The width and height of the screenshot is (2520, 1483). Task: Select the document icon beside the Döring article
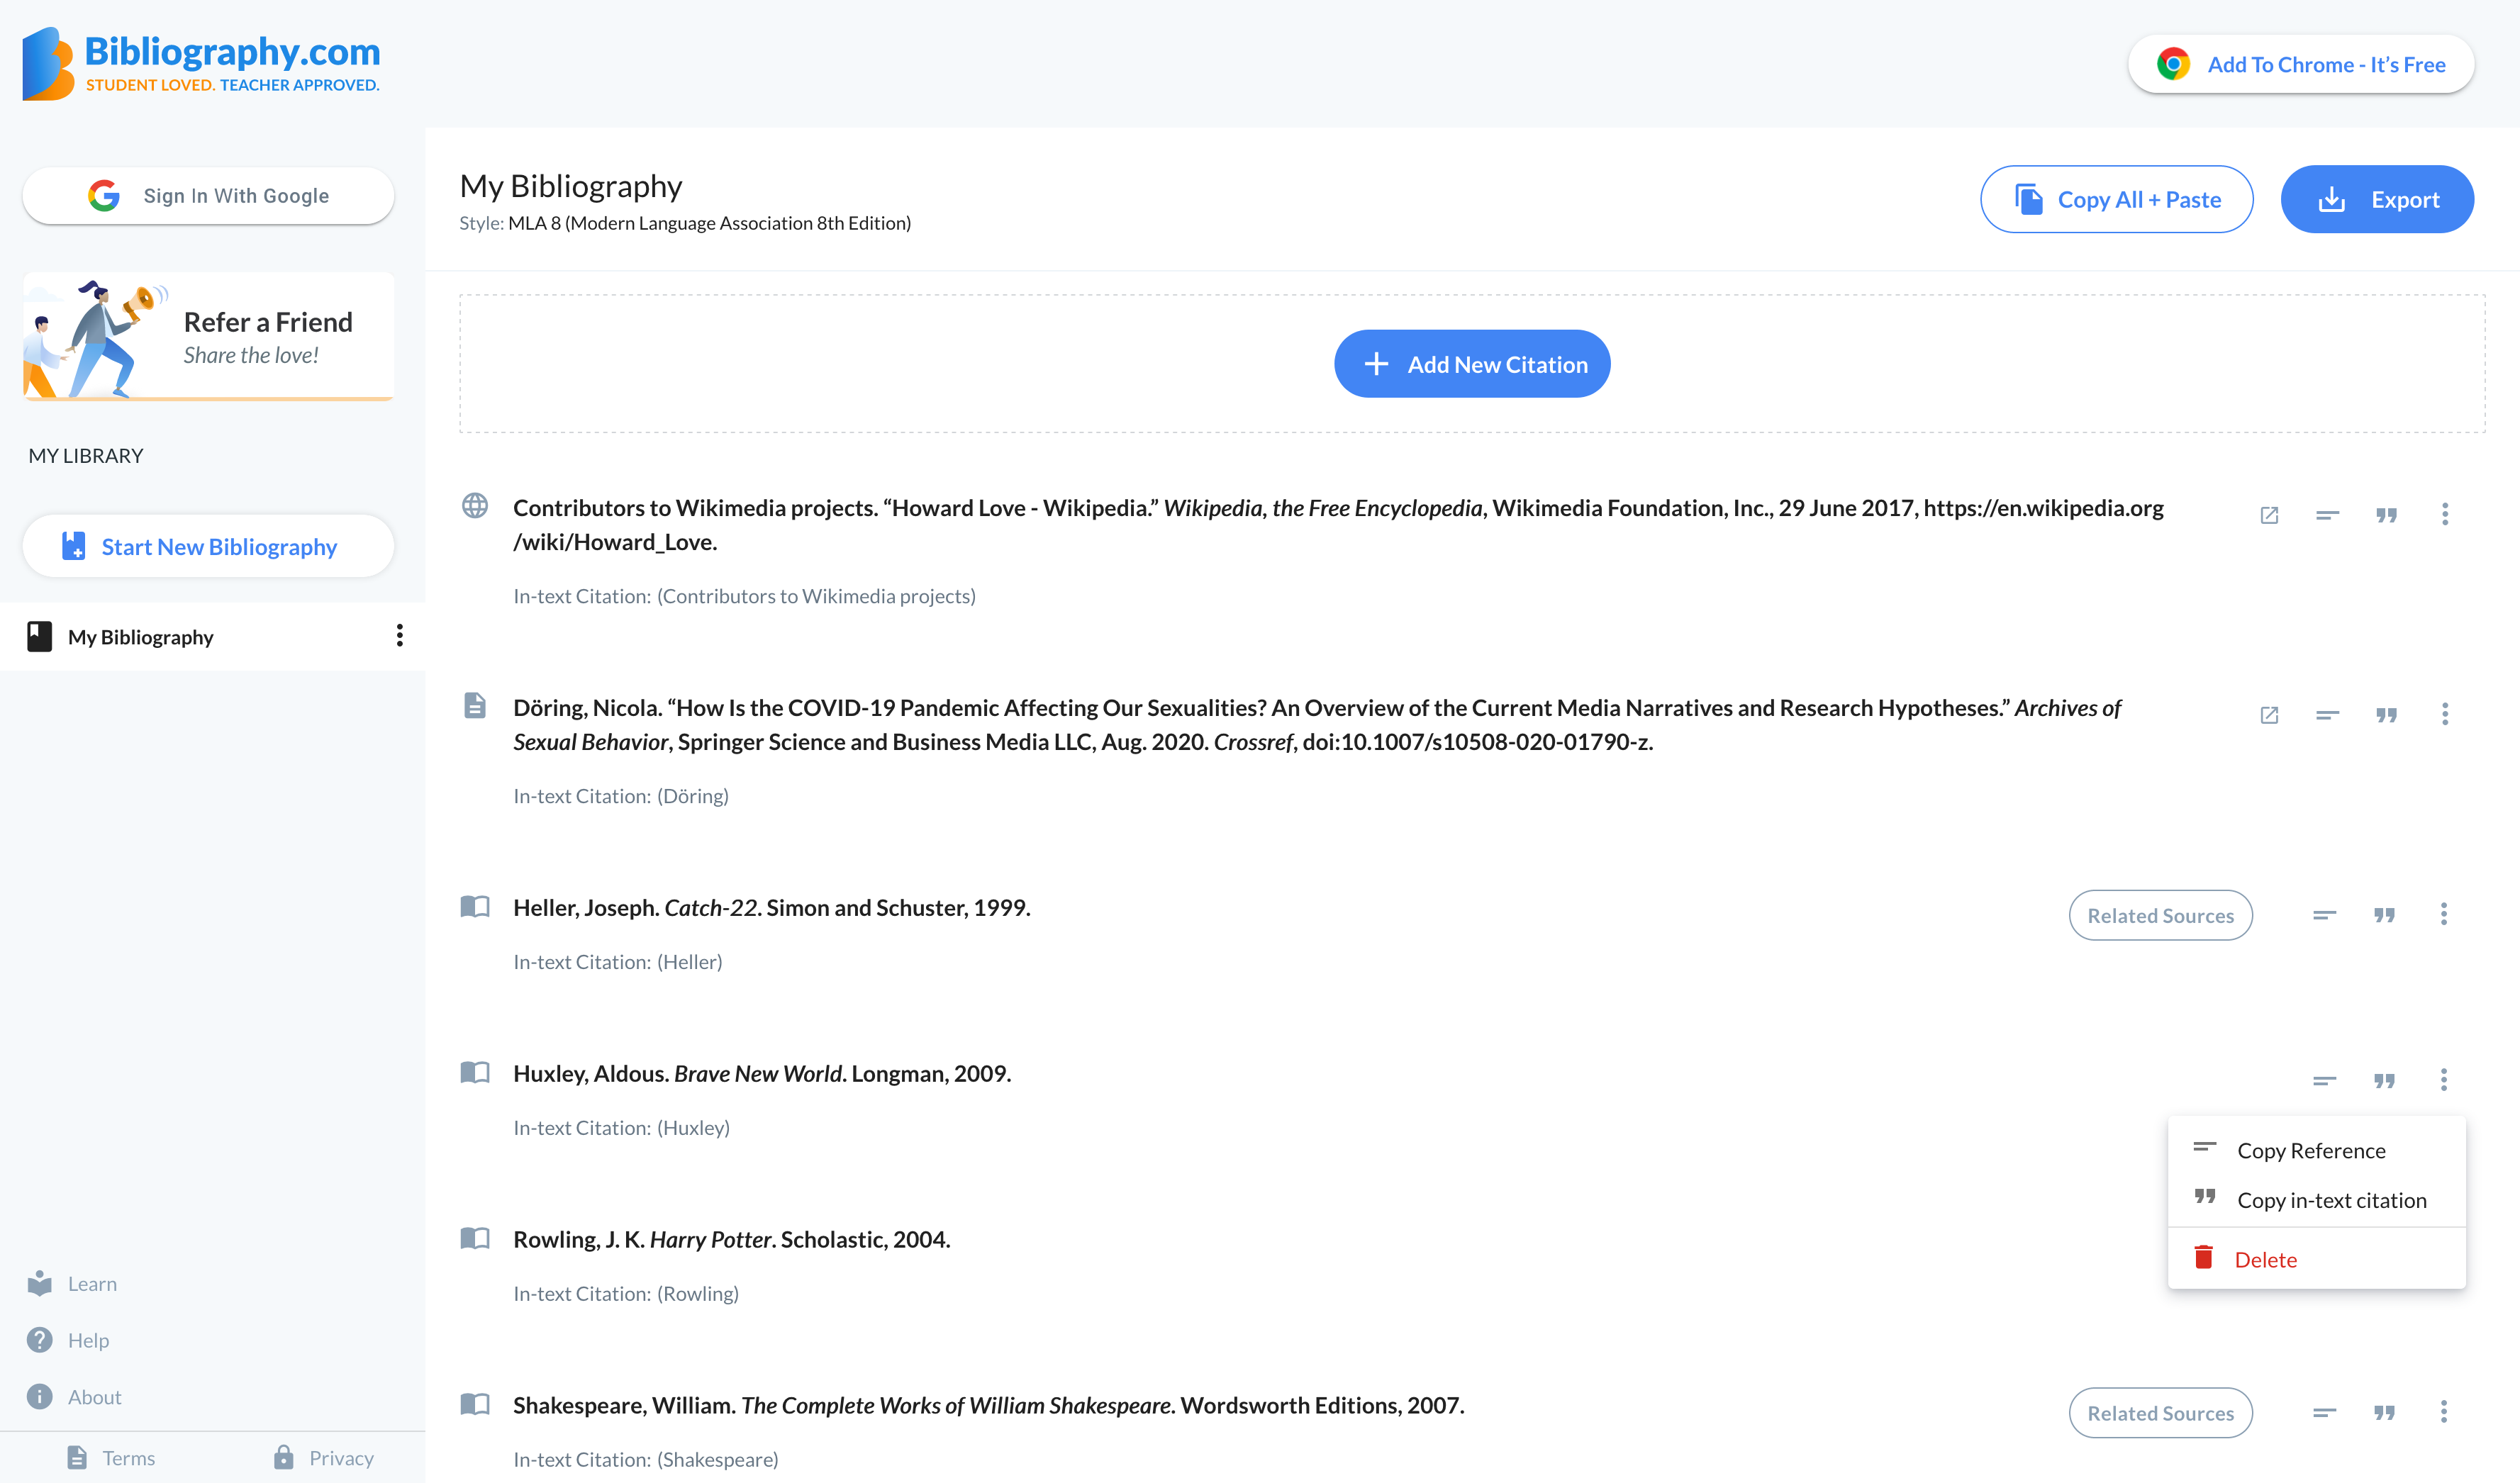pos(475,706)
